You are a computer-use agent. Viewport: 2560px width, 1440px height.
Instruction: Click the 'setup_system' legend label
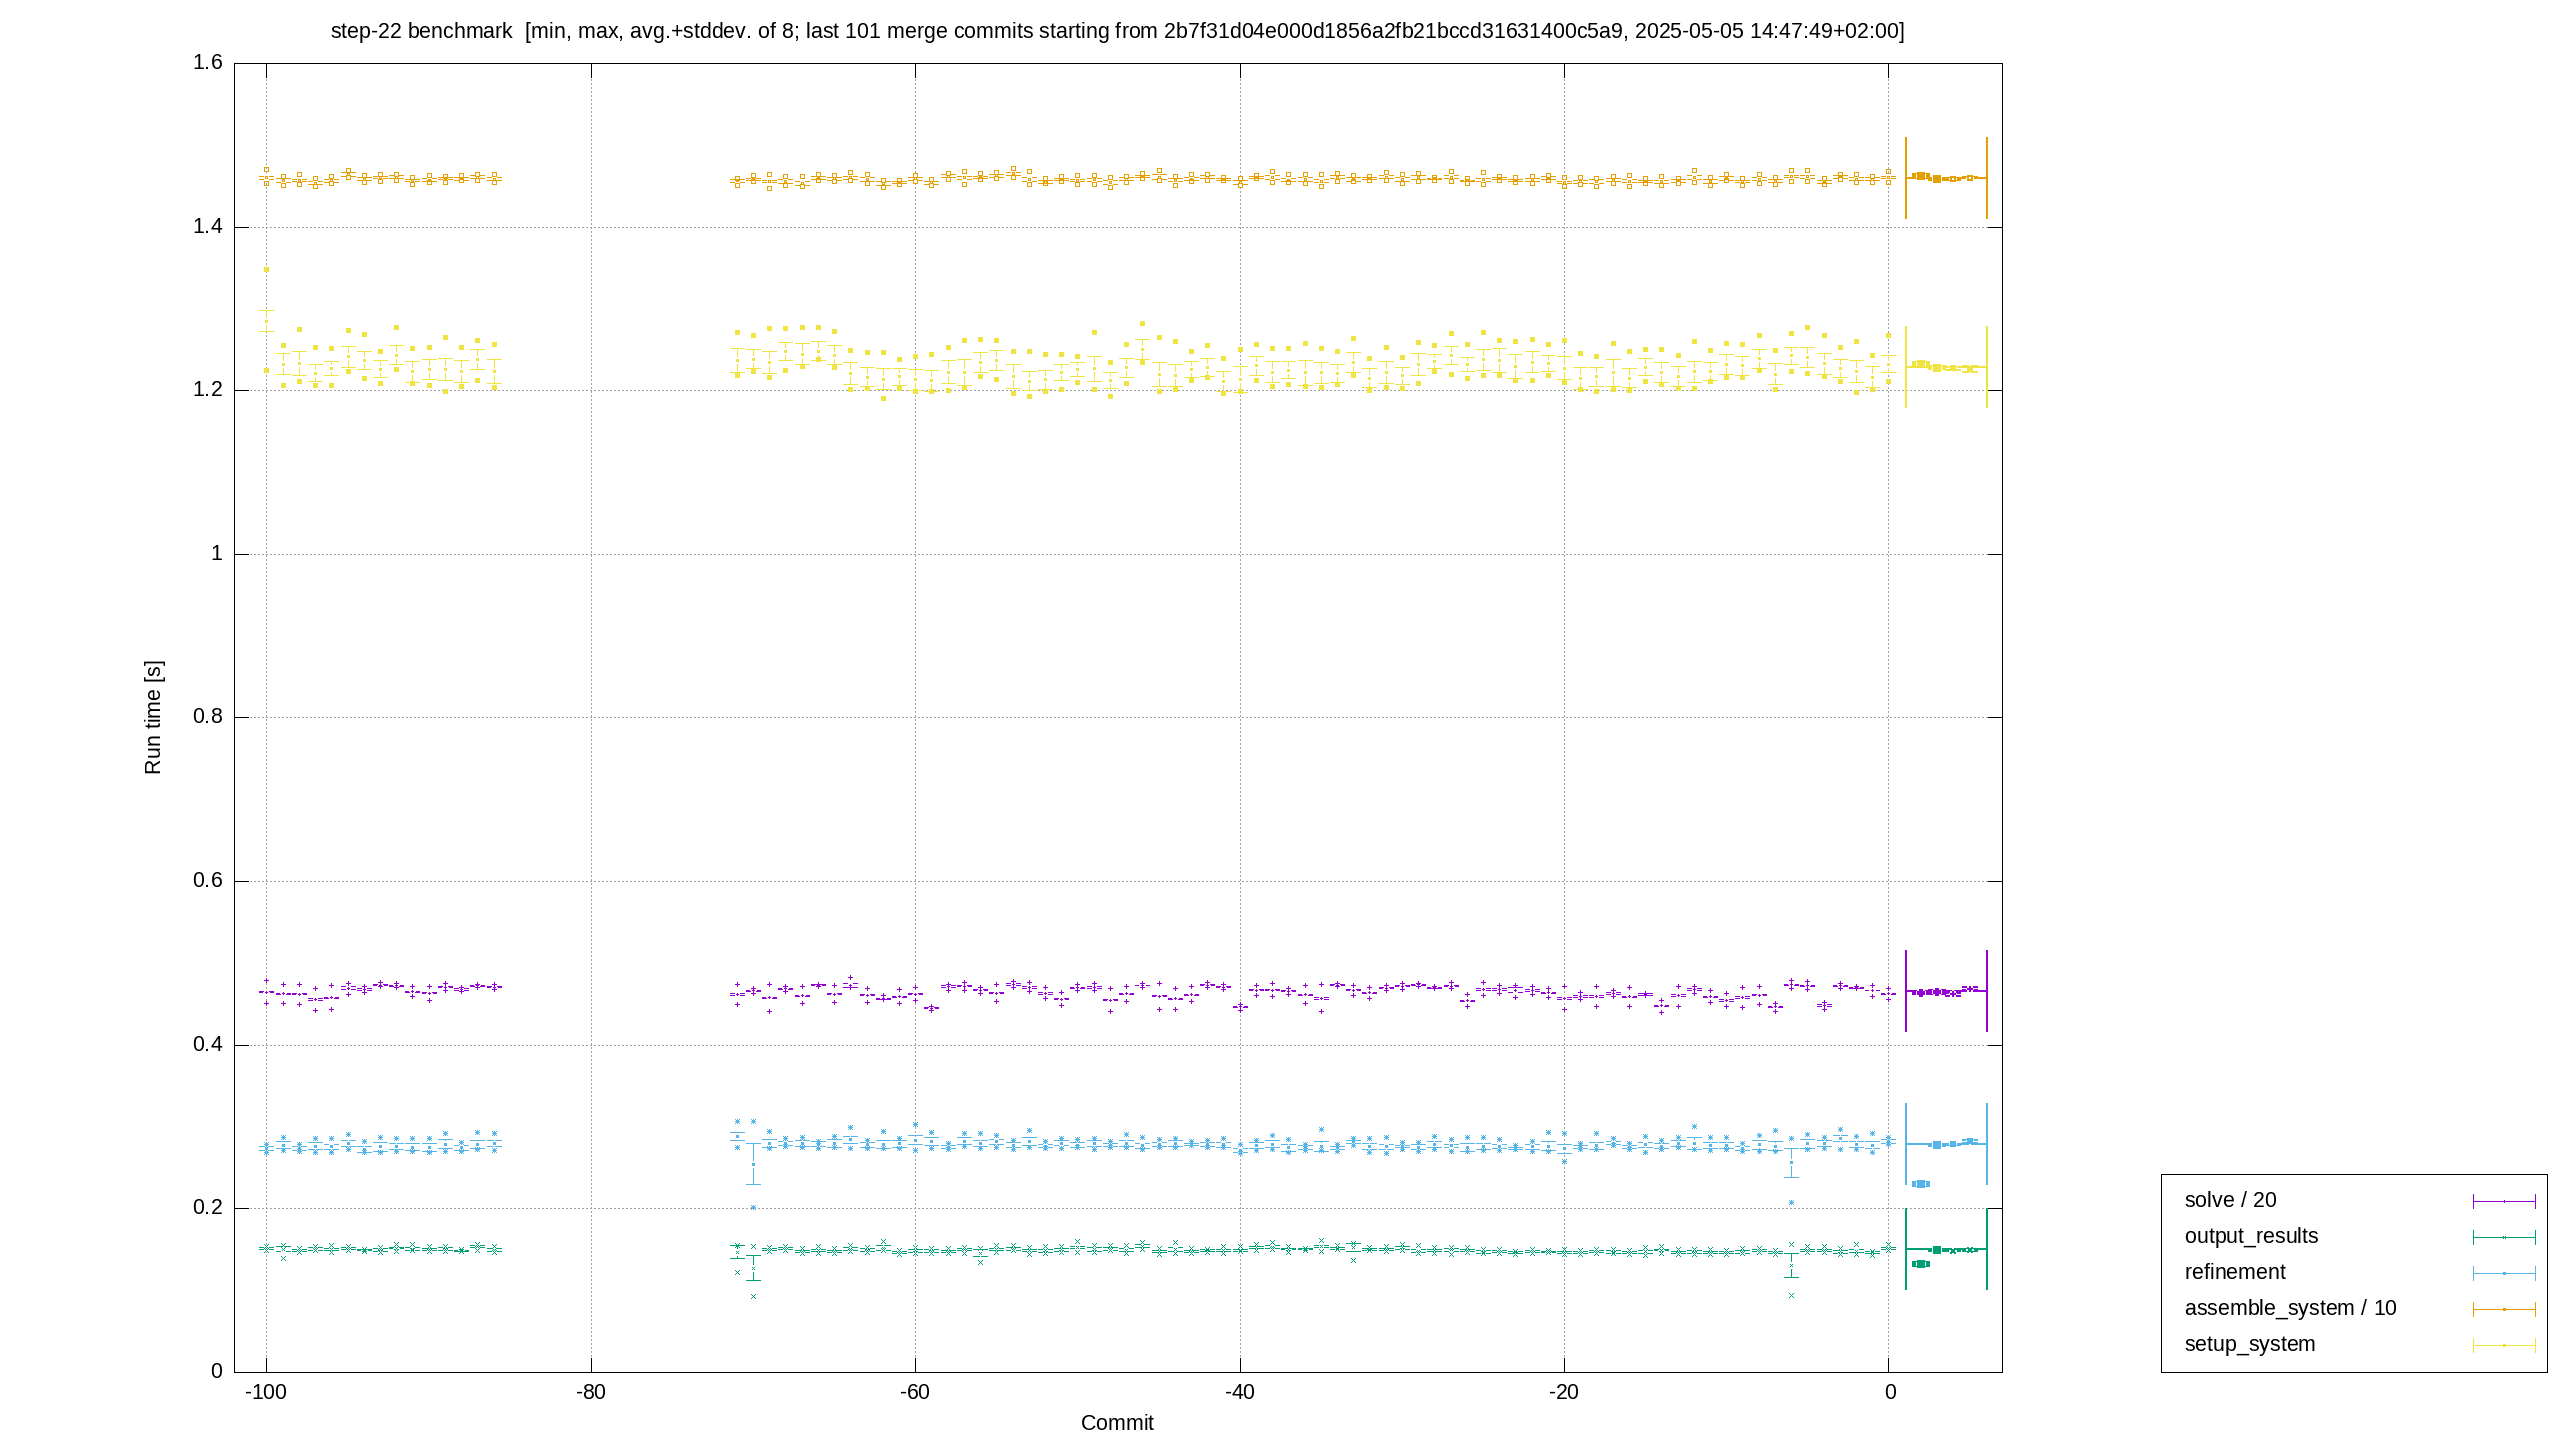[2250, 1344]
